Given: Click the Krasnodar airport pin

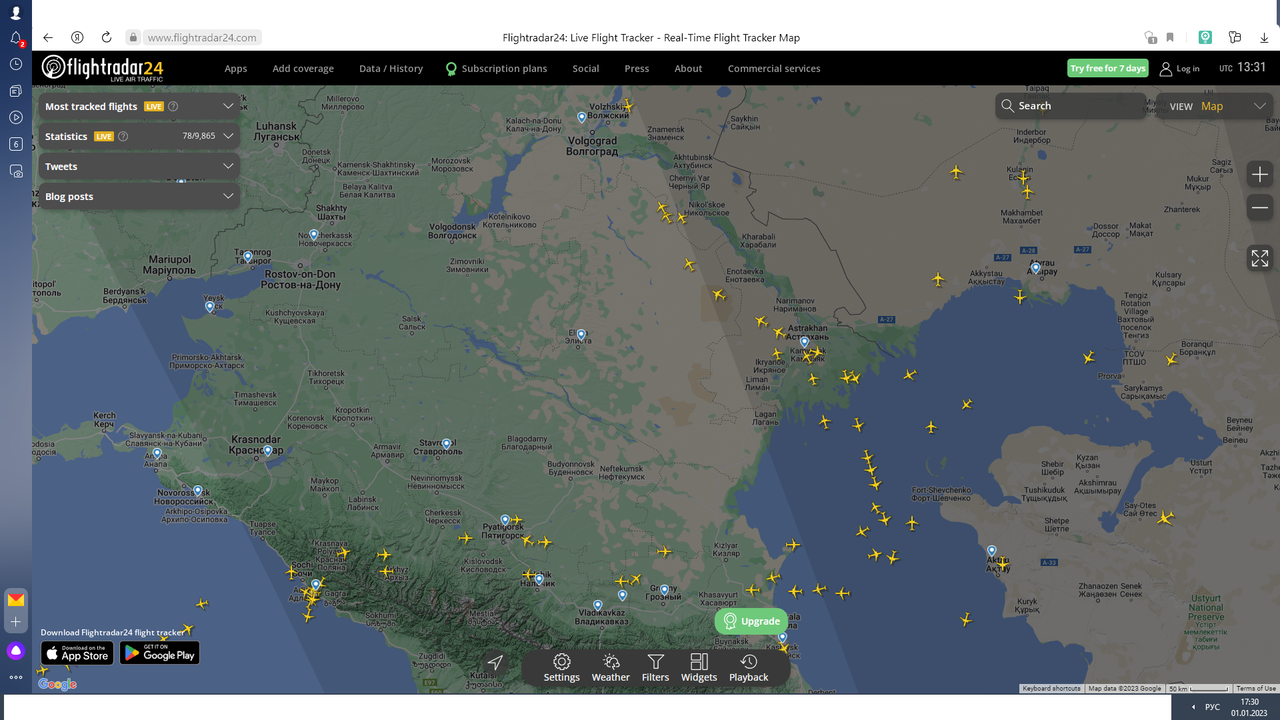Looking at the screenshot, I should pyautogui.click(x=268, y=451).
